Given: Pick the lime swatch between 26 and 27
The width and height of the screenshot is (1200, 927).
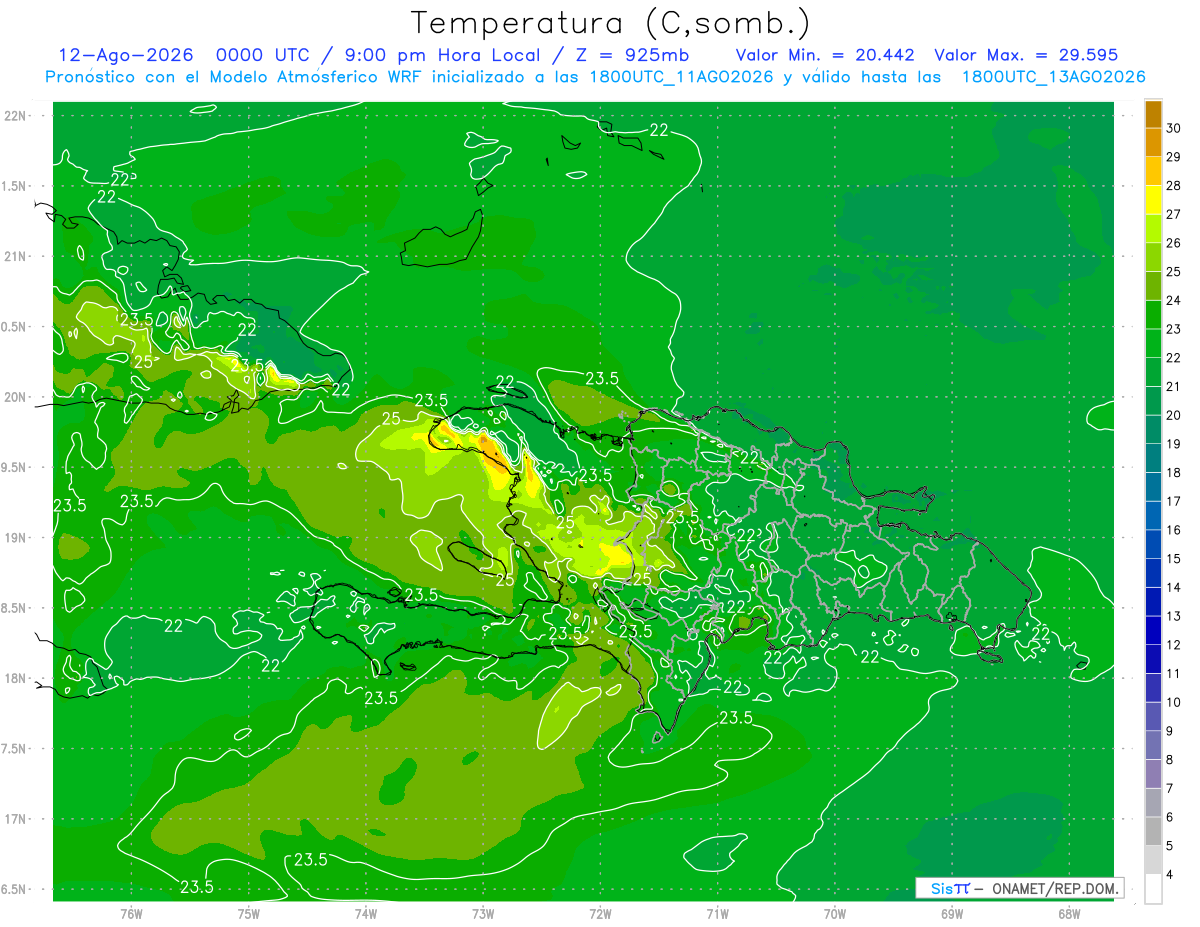Looking at the screenshot, I should tap(1153, 230).
